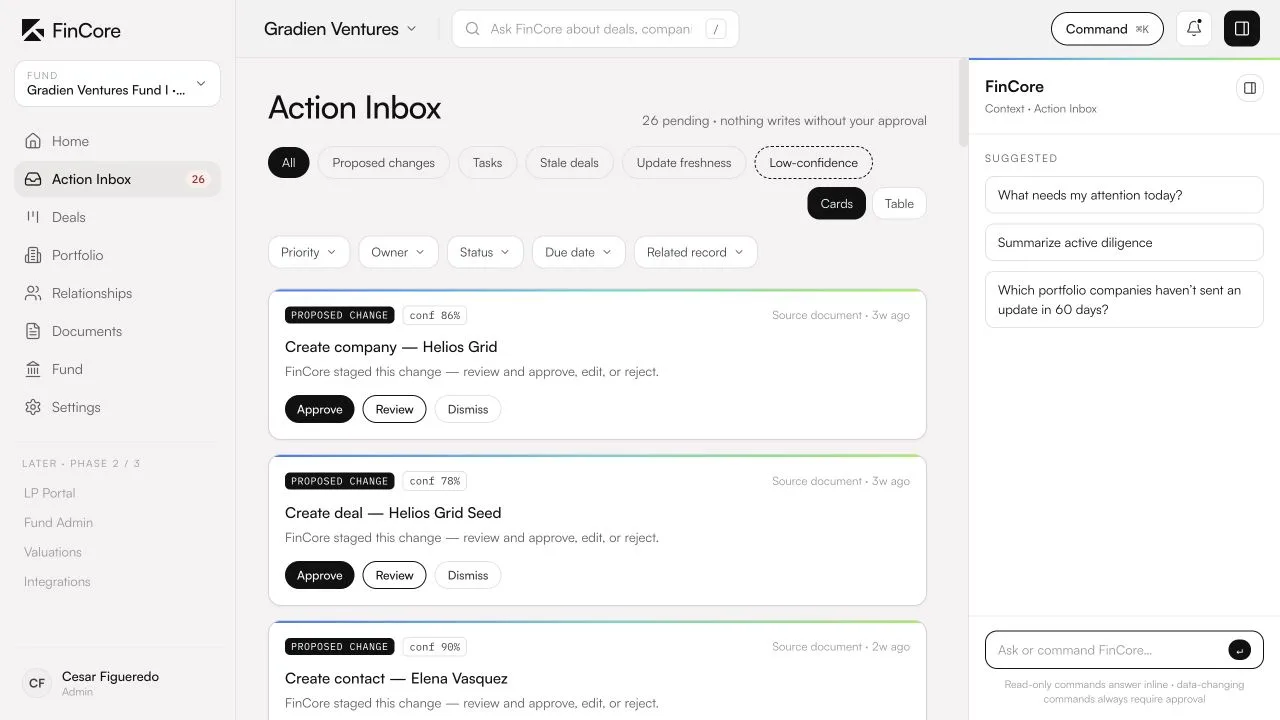
Task: Review Create deal Helios Grid Seed
Action: [x=395, y=575]
